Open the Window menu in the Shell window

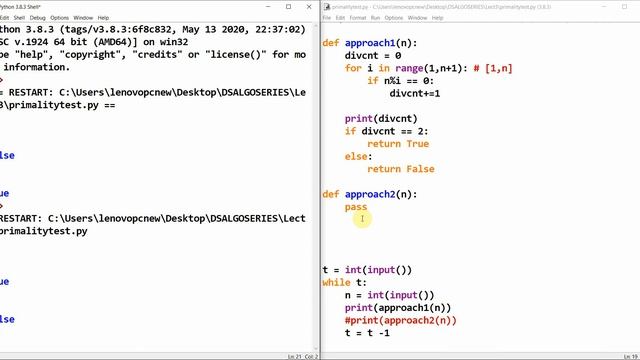click(83, 18)
